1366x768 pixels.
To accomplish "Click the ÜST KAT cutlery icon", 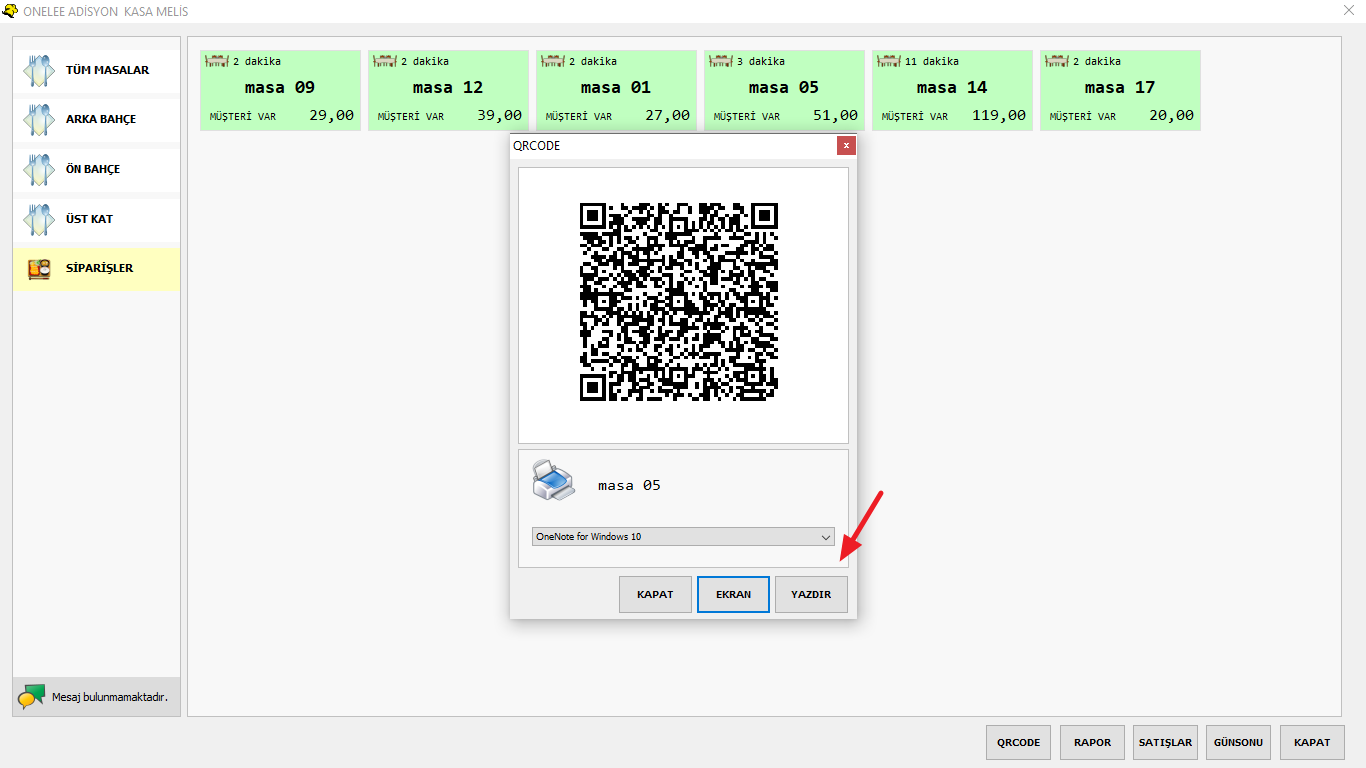I will click(x=39, y=220).
